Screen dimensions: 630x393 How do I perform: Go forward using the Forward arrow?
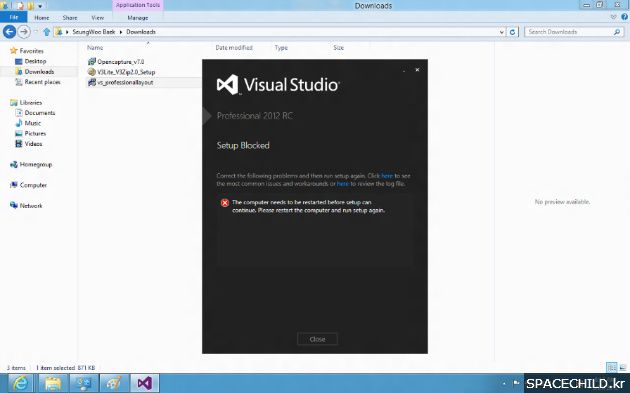[24, 31]
